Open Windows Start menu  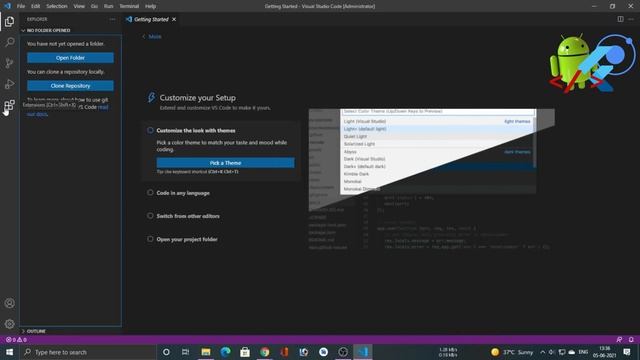coord(9,352)
